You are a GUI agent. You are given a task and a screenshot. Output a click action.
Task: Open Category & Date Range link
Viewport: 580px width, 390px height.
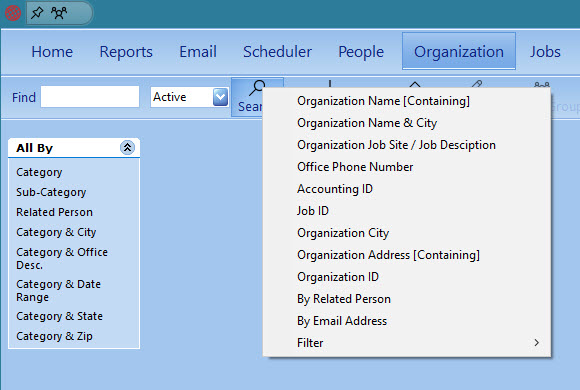coord(58,291)
